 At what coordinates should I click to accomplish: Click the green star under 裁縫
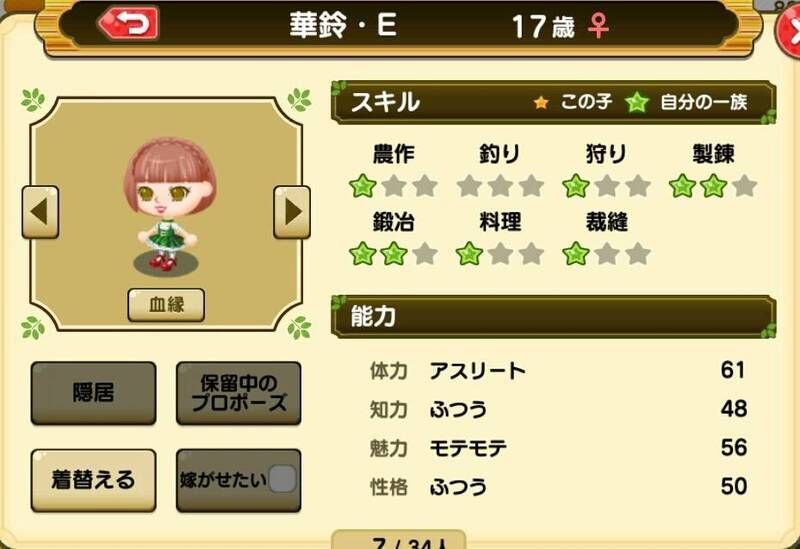[576, 254]
